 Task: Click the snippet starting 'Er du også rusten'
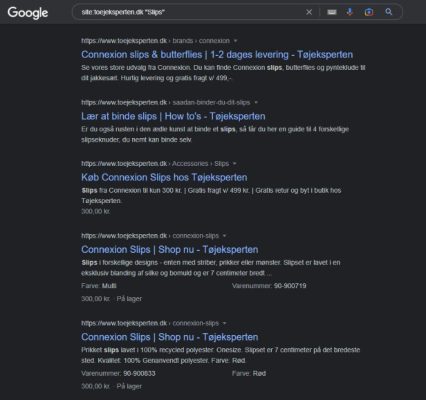215,134
